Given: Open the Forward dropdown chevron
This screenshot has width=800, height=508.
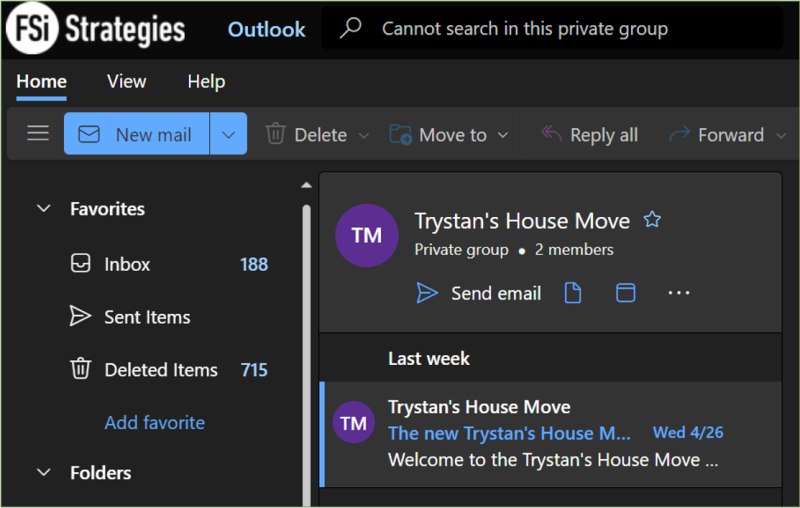Looking at the screenshot, I should 781,136.
